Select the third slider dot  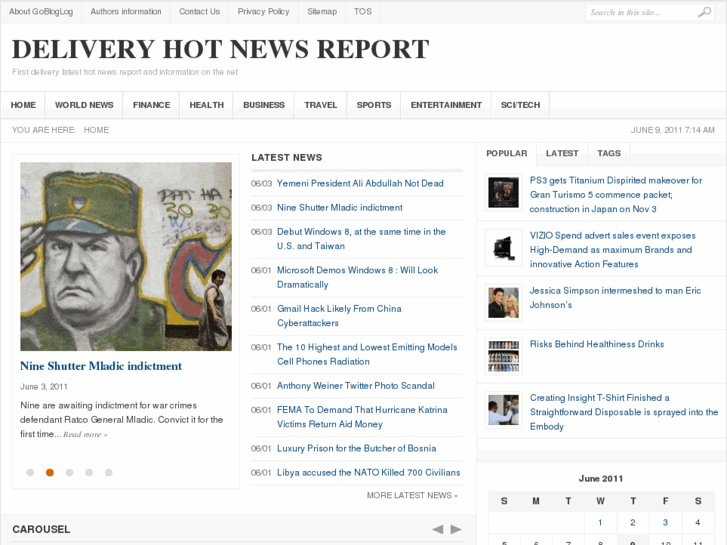70,472
